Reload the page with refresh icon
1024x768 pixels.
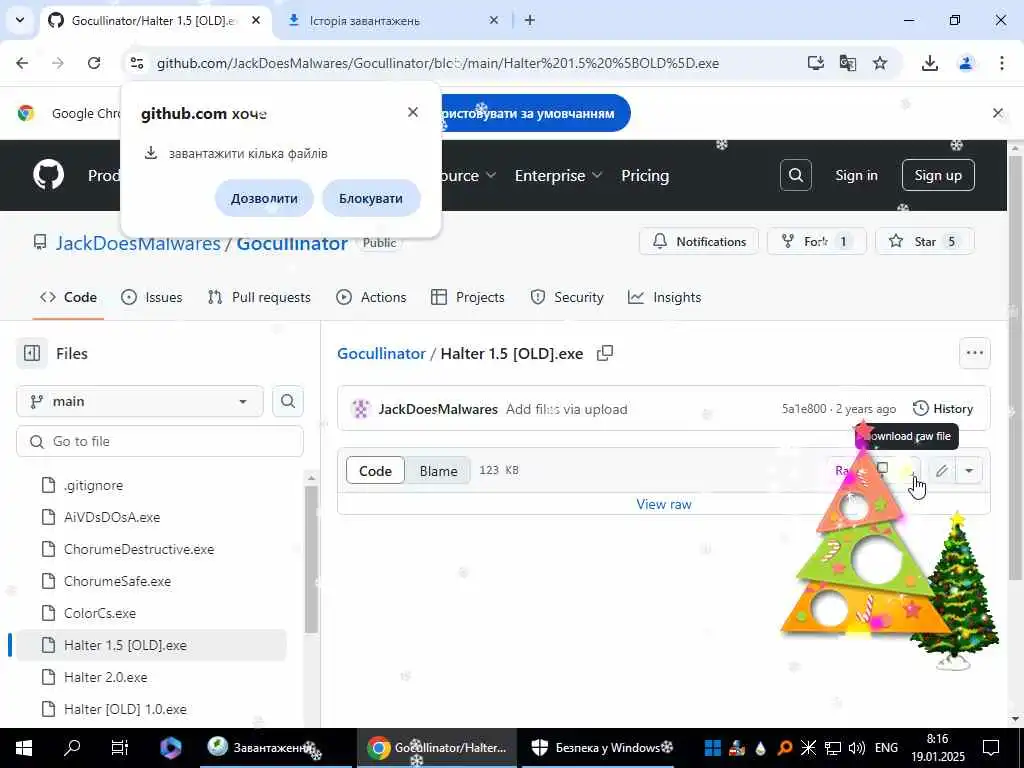click(94, 63)
